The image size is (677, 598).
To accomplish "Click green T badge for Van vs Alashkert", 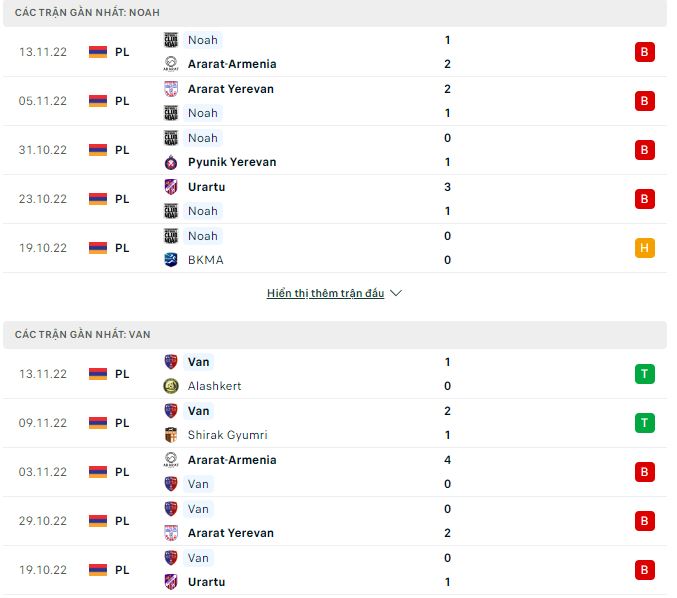I will 644,374.
